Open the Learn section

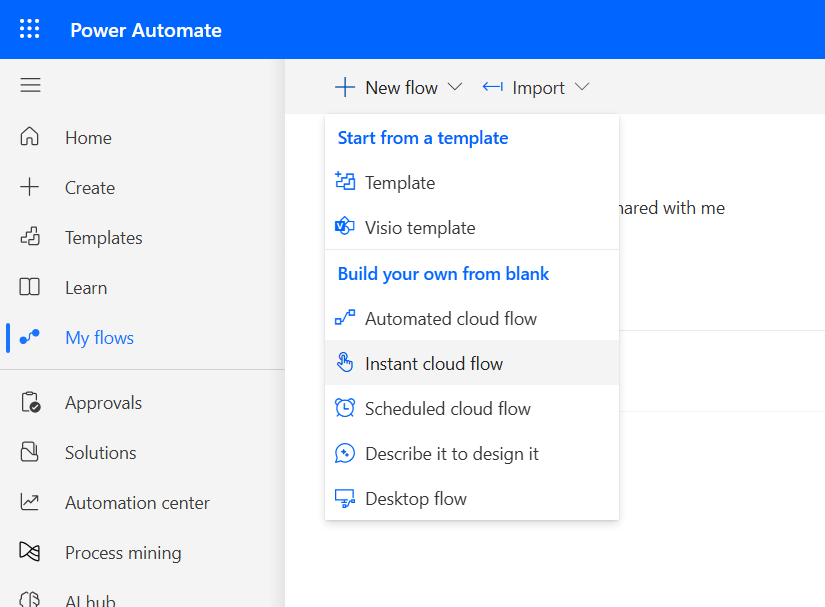tap(86, 287)
